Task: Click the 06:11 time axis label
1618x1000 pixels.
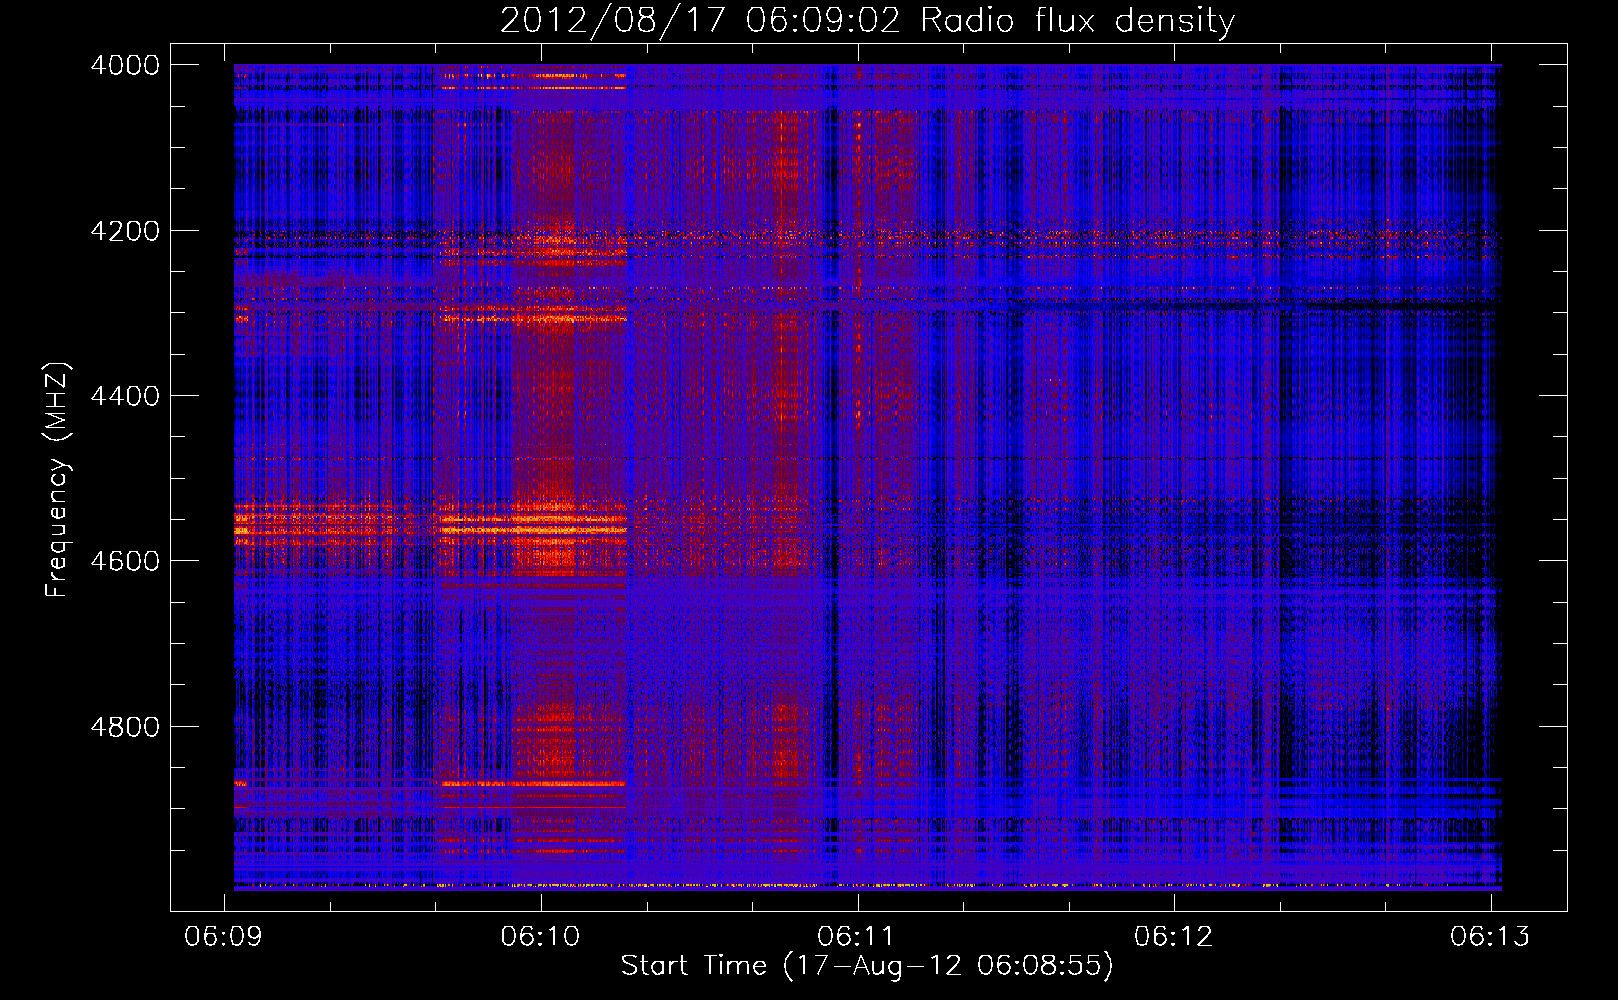Action: click(x=857, y=936)
